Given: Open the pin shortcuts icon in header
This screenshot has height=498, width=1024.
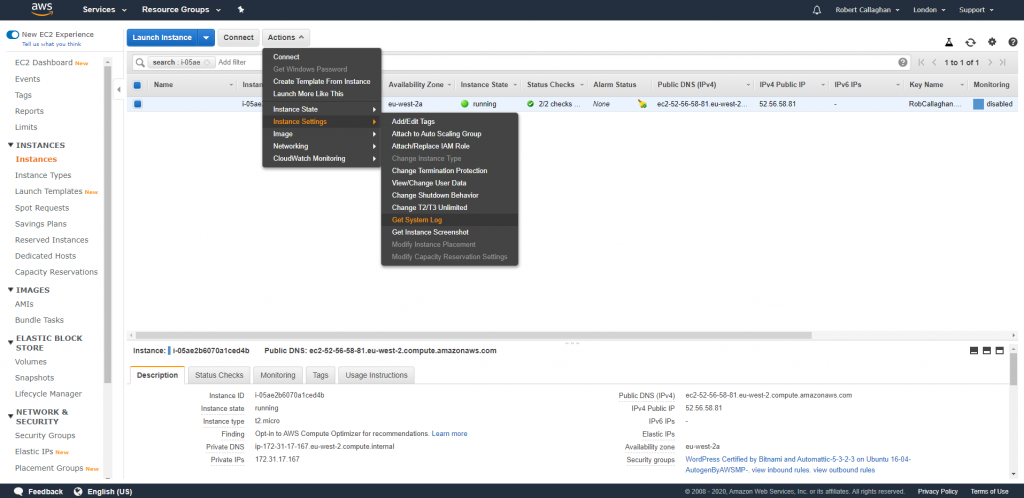Looking at the screenshot, I should [241, 10].
